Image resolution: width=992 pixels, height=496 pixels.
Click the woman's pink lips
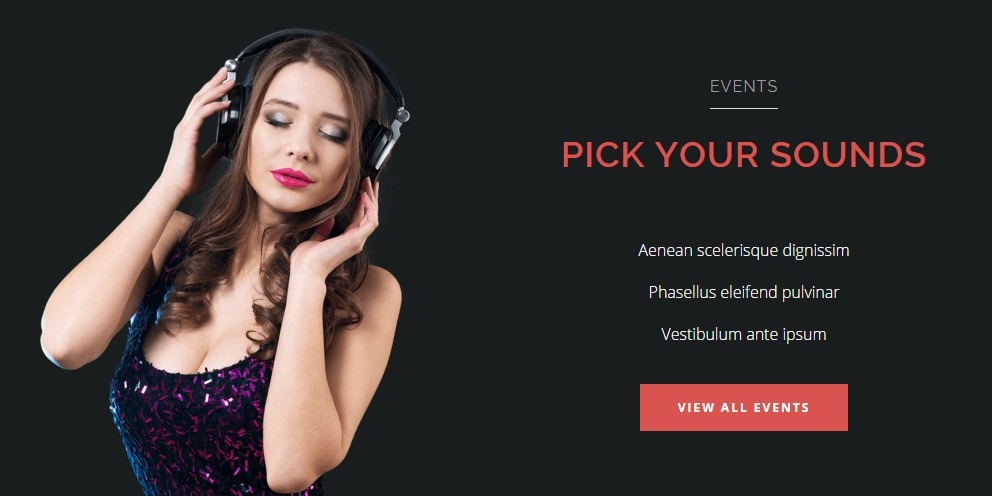pos(292,177)
